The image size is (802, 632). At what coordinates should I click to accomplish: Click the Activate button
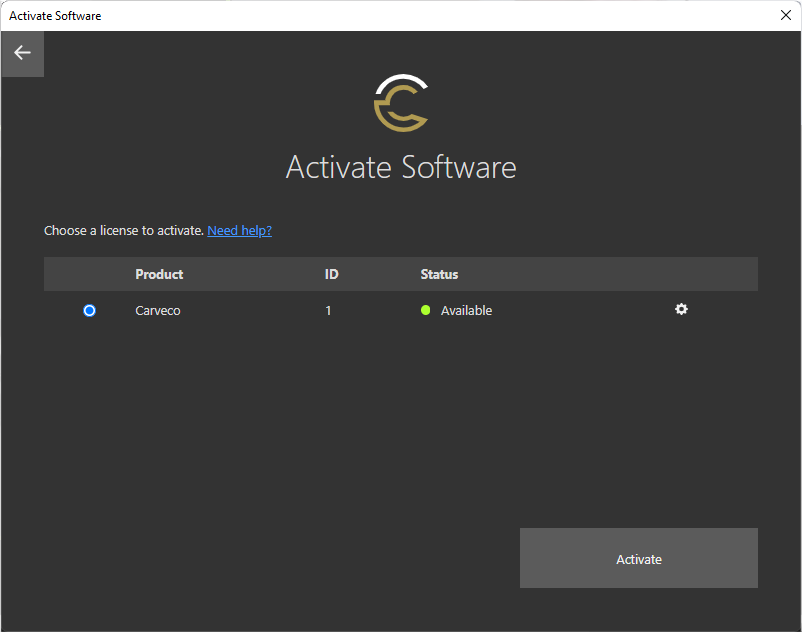(x=639, y=558)
